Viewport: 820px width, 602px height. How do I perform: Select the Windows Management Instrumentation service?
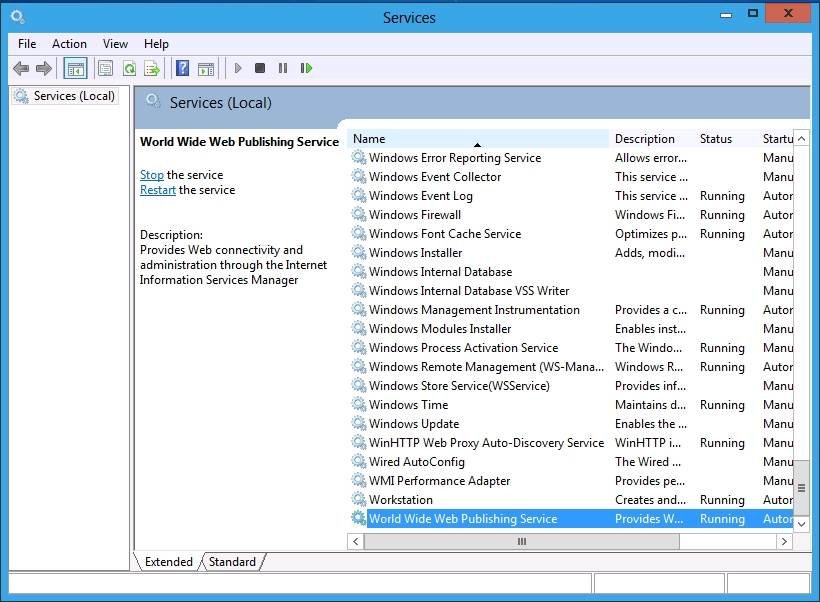click(571, 310)
